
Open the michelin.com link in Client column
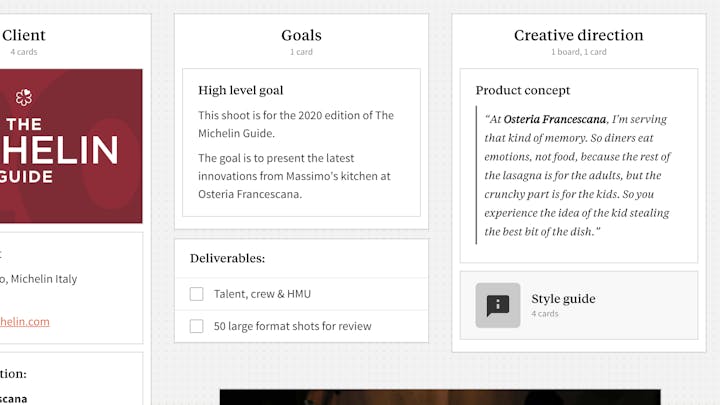25,321
